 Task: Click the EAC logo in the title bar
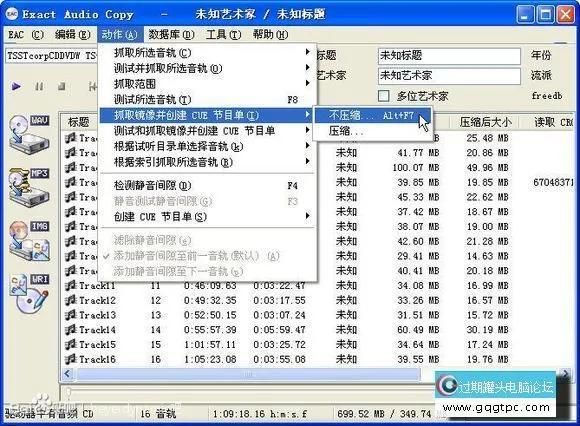12,14
